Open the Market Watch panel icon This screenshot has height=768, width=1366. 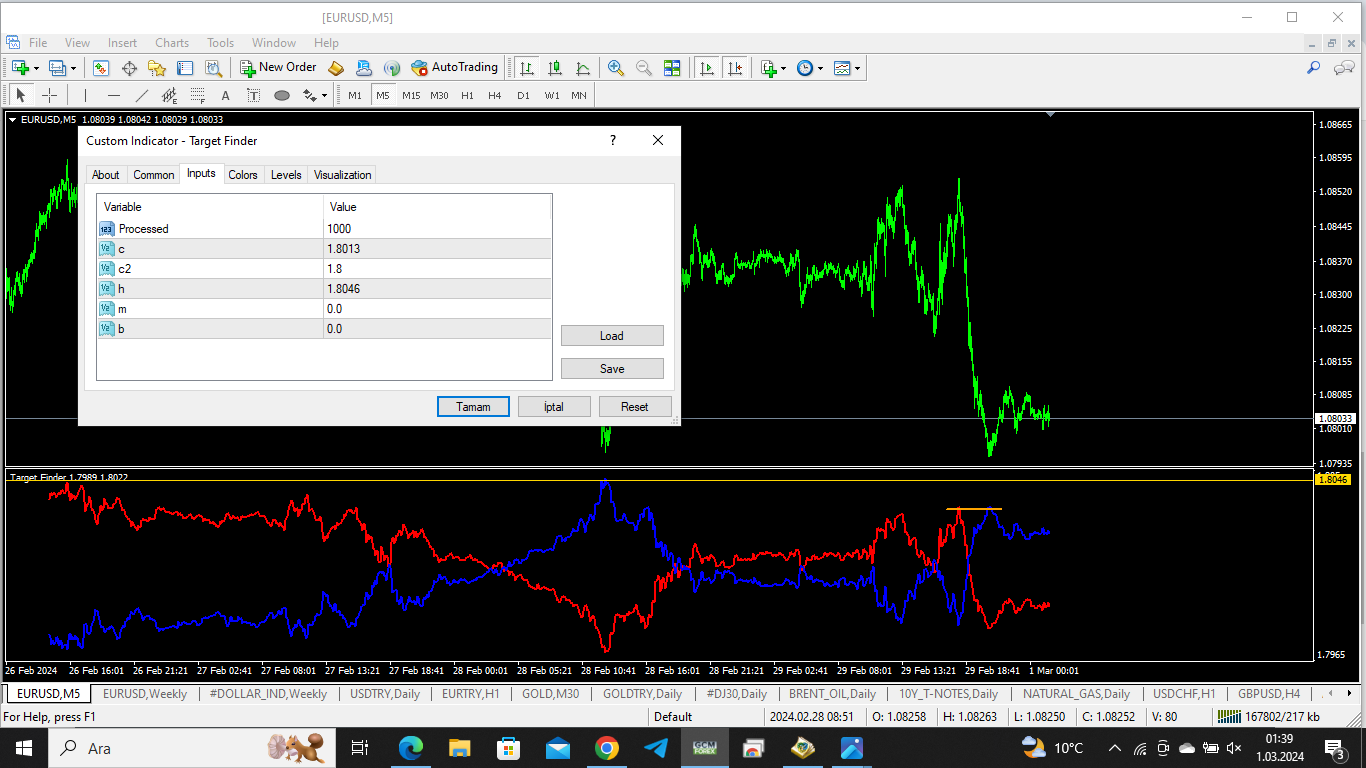(x=101, y=68)
